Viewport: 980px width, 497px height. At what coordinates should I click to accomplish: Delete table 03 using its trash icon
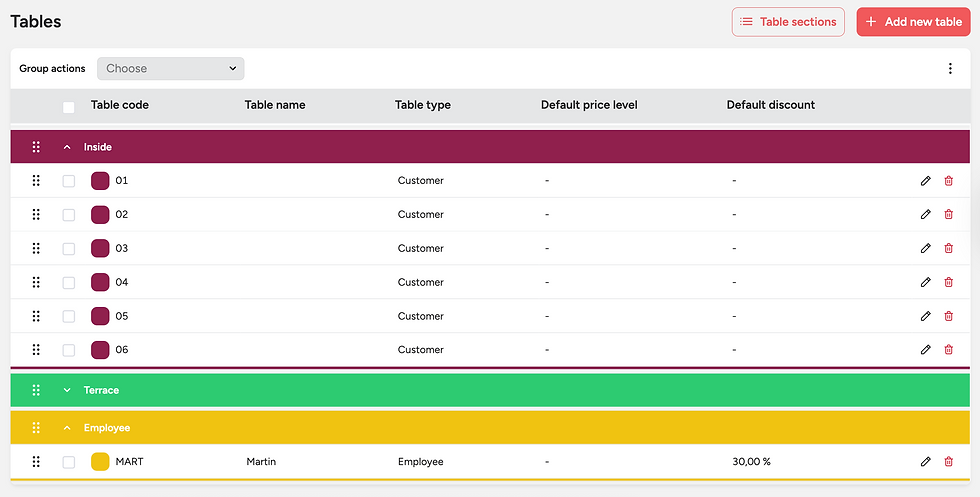948,249
